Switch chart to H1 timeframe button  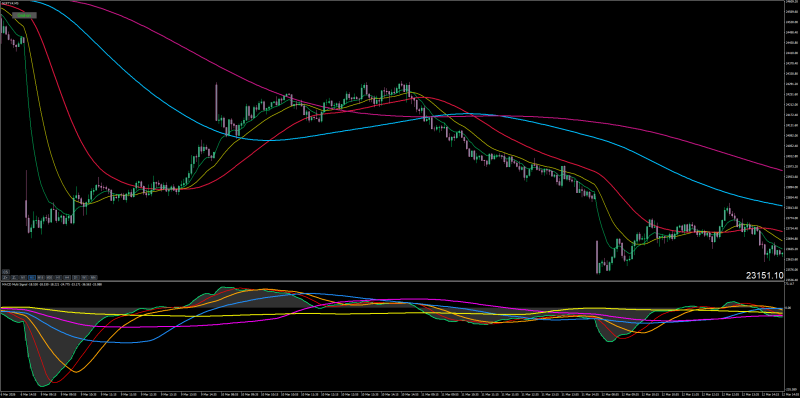click(x=58, y=278)
